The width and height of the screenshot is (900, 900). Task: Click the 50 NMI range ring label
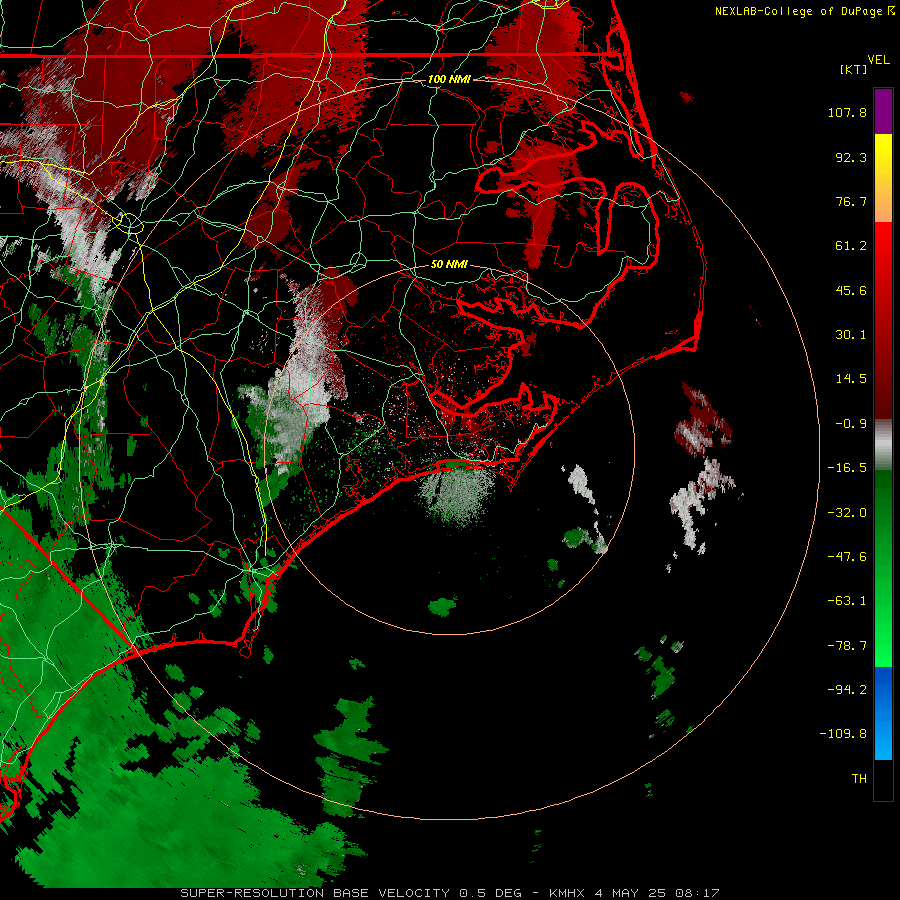click(x=449, y=265)
